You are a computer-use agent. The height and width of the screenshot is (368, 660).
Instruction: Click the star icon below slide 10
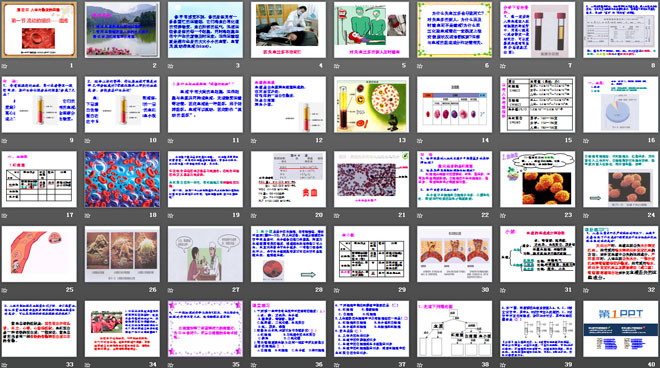tap(88, 141)
